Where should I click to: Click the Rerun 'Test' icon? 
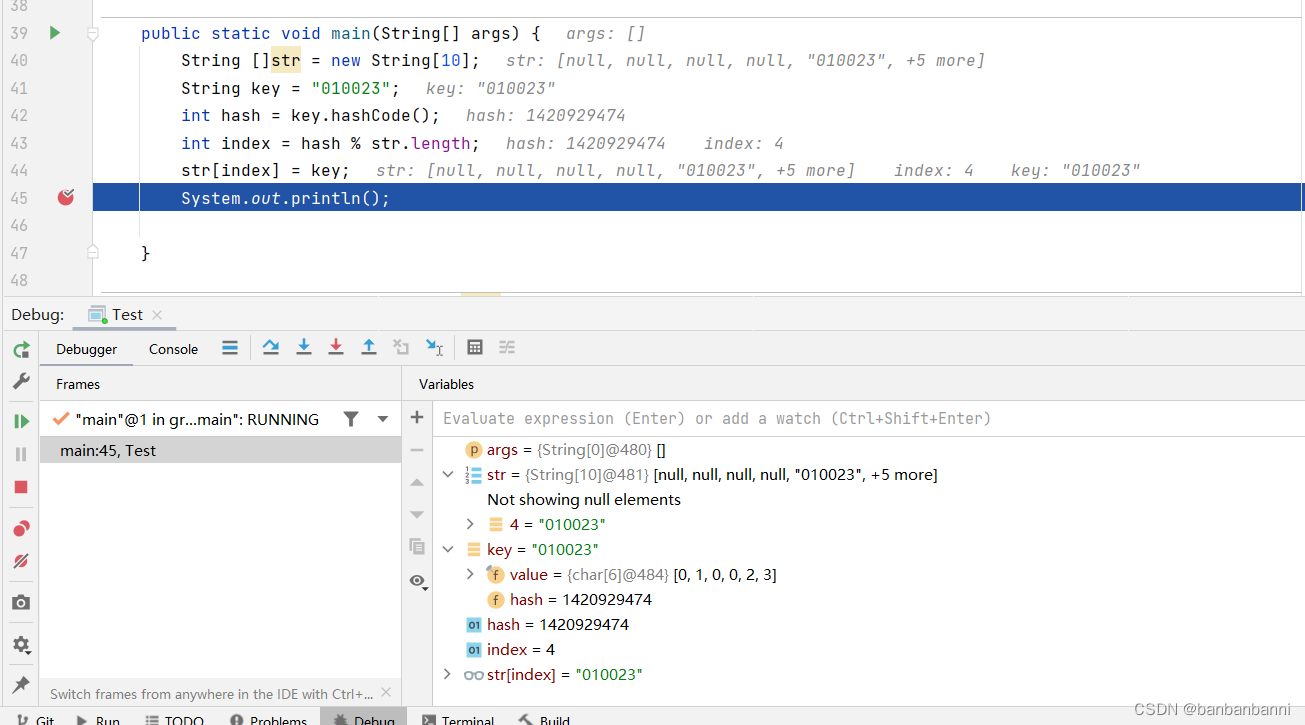pyautogui.click(x=21, y=349)
